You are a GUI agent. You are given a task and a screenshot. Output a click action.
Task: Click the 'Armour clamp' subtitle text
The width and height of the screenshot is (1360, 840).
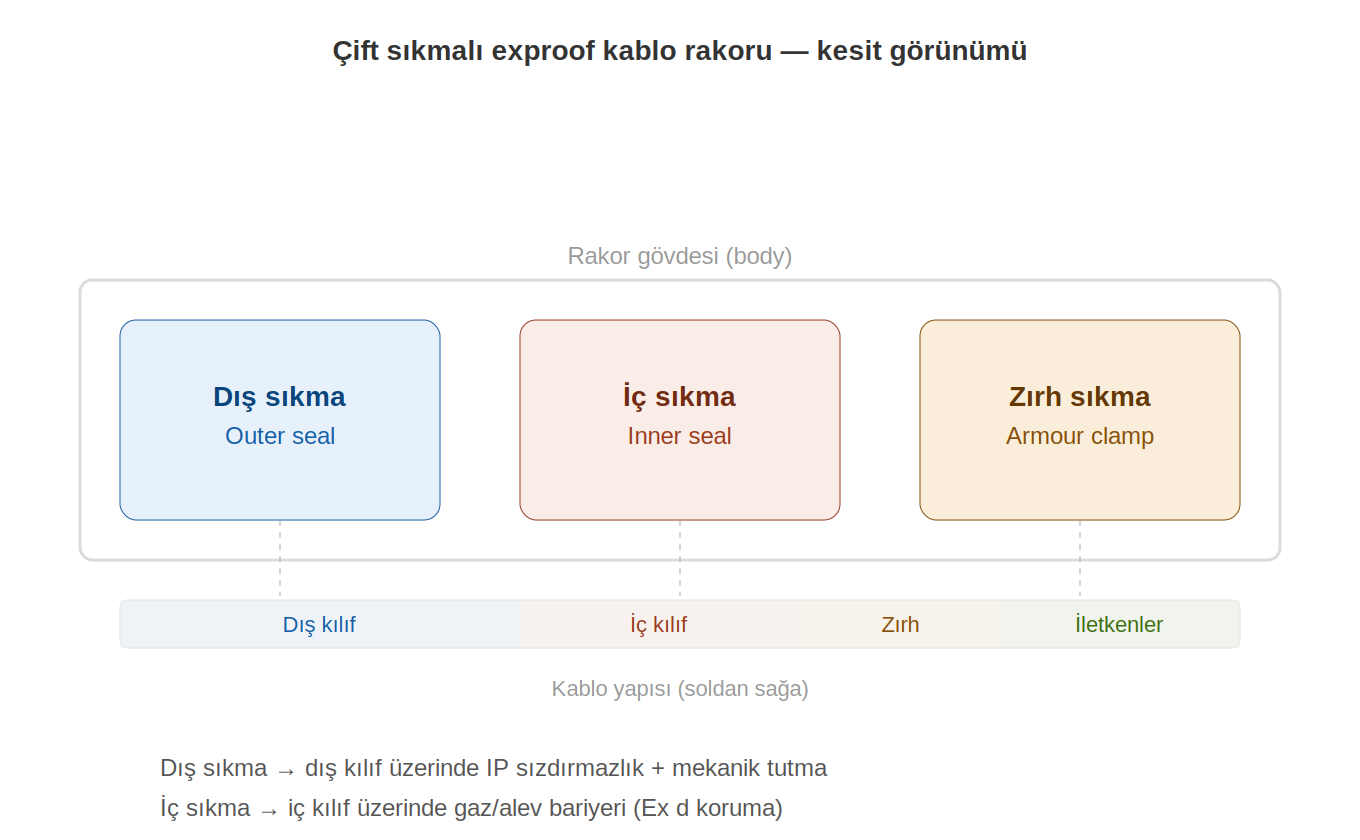click(x=1079, y=436)
